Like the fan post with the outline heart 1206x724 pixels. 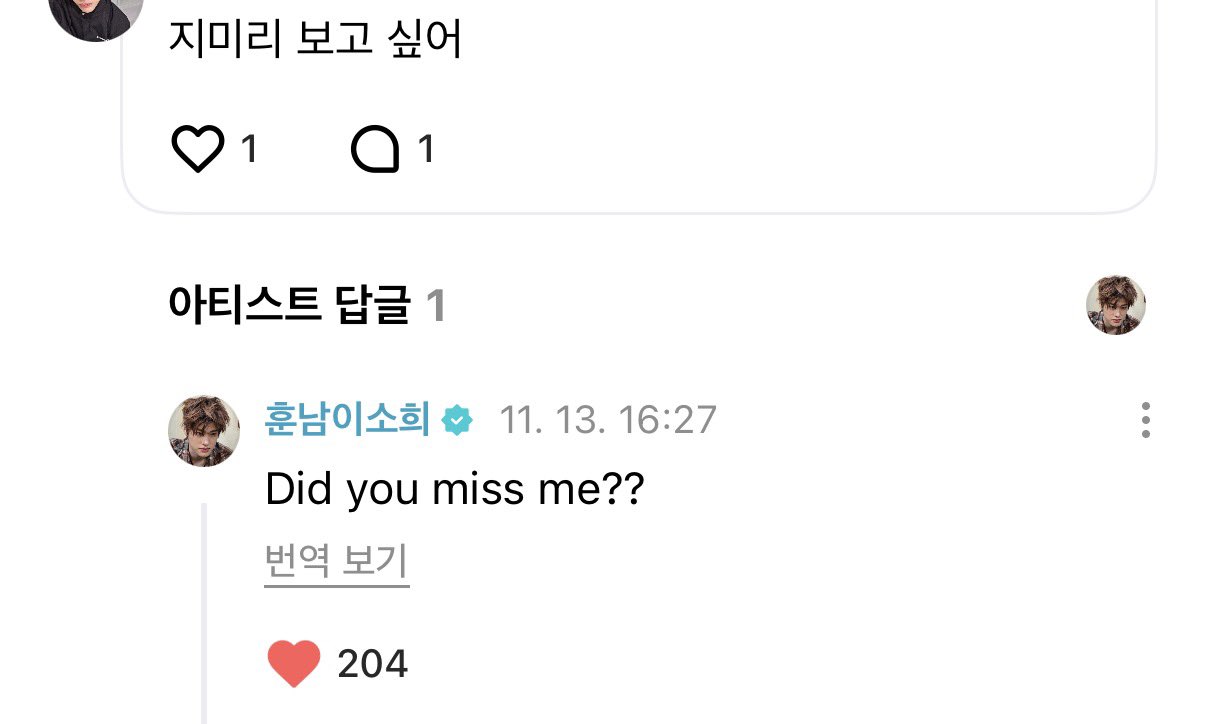pos(198,150)
